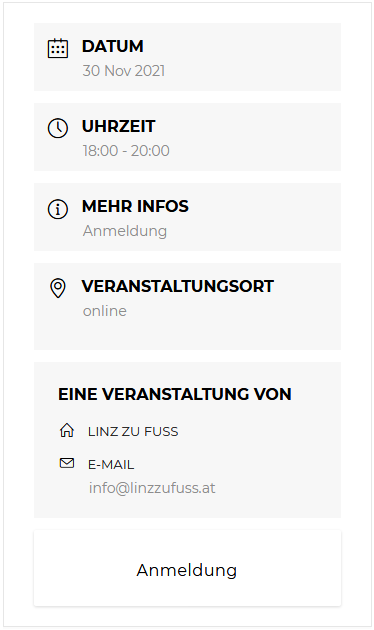Select the time 18:00 - 20:00
Viewport: 374px width, 630px height.
126,151
